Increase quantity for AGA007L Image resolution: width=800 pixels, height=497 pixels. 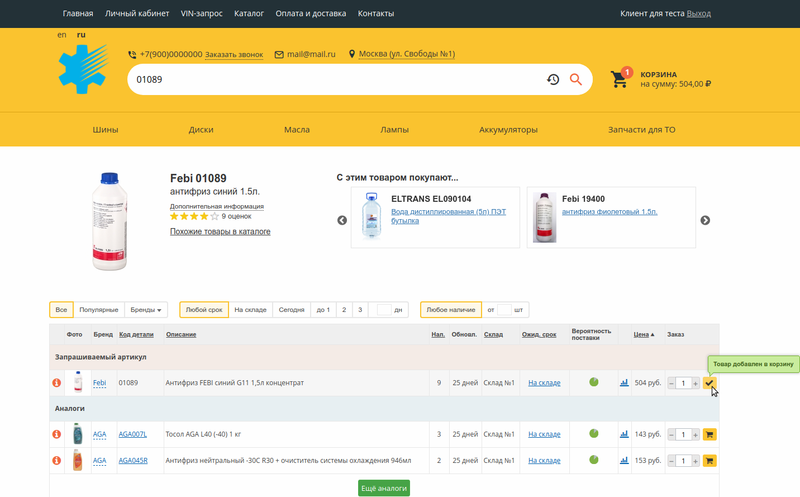coord(695,435)
